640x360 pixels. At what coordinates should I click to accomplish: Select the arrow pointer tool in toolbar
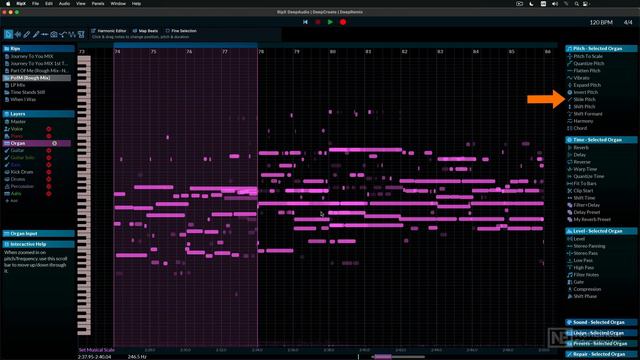[8, 35]
